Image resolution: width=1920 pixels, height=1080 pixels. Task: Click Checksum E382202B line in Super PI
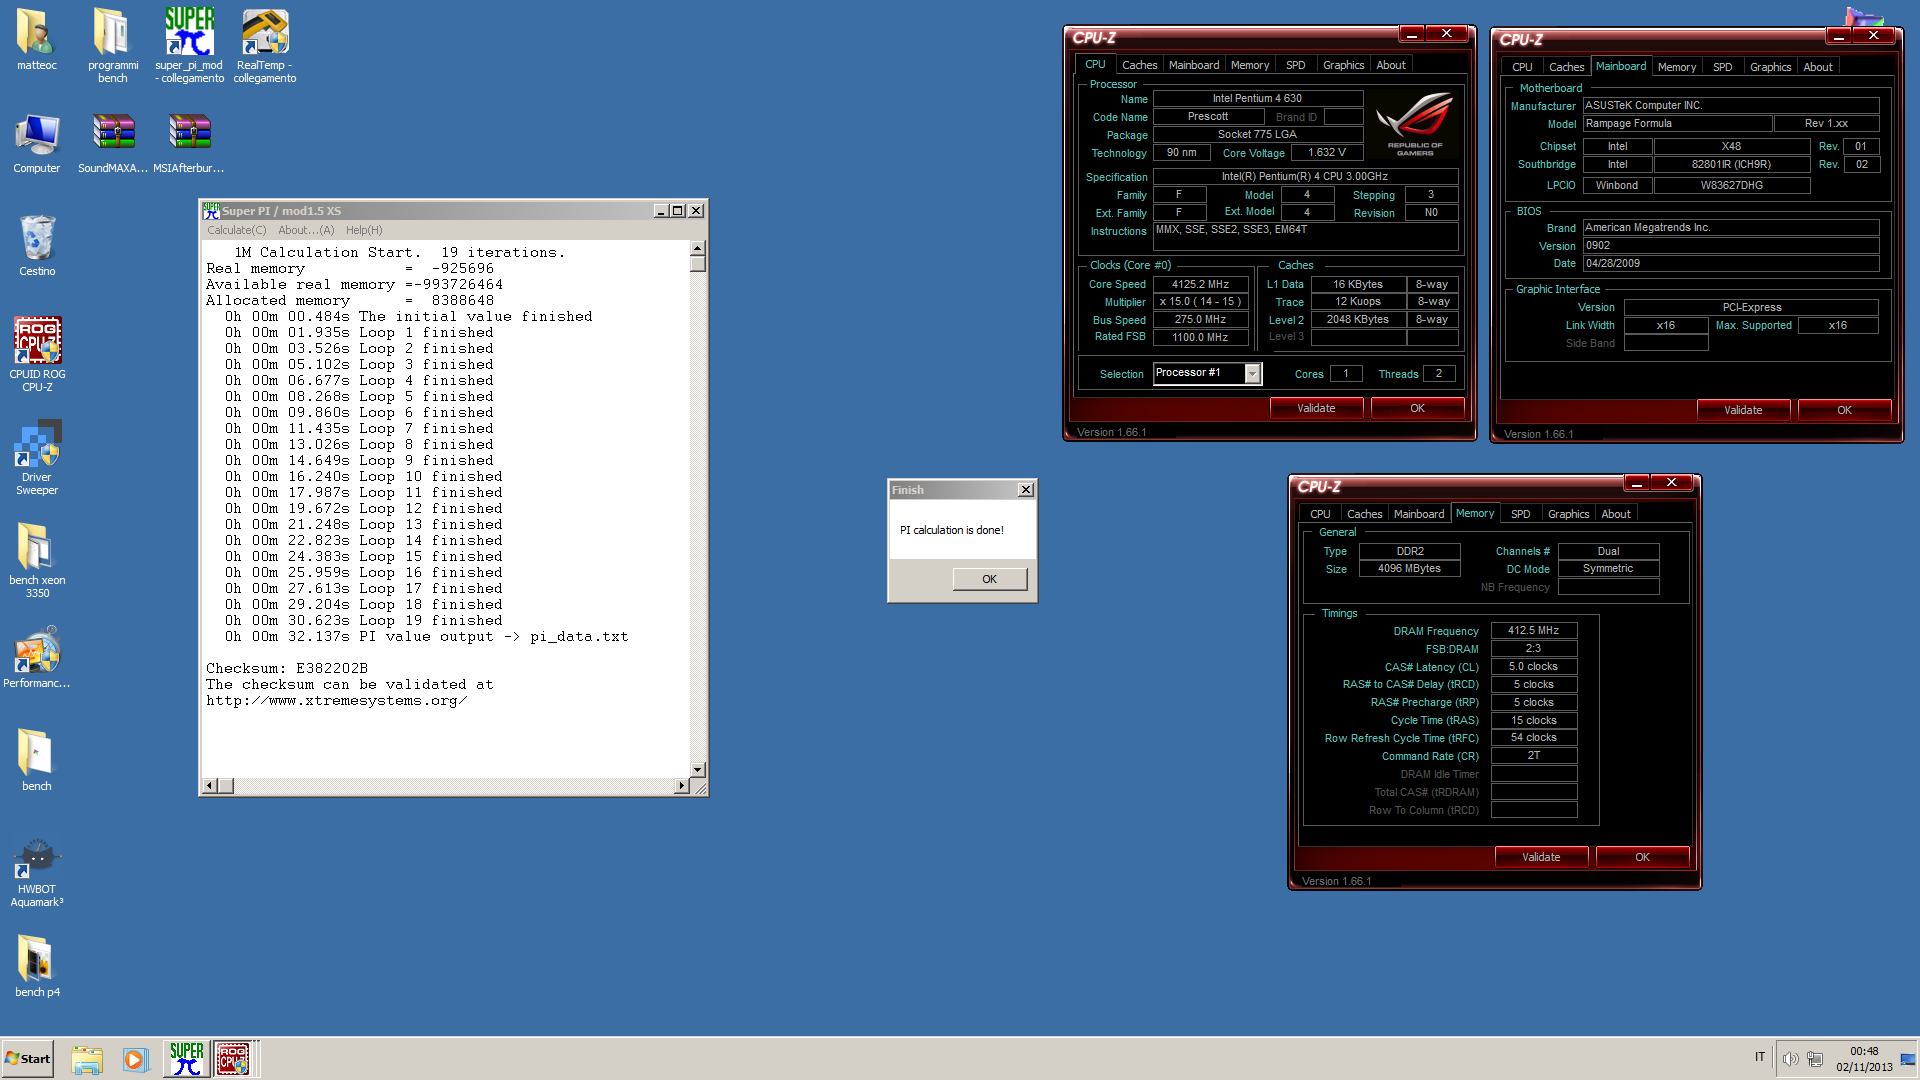click(x=287, y=668)
